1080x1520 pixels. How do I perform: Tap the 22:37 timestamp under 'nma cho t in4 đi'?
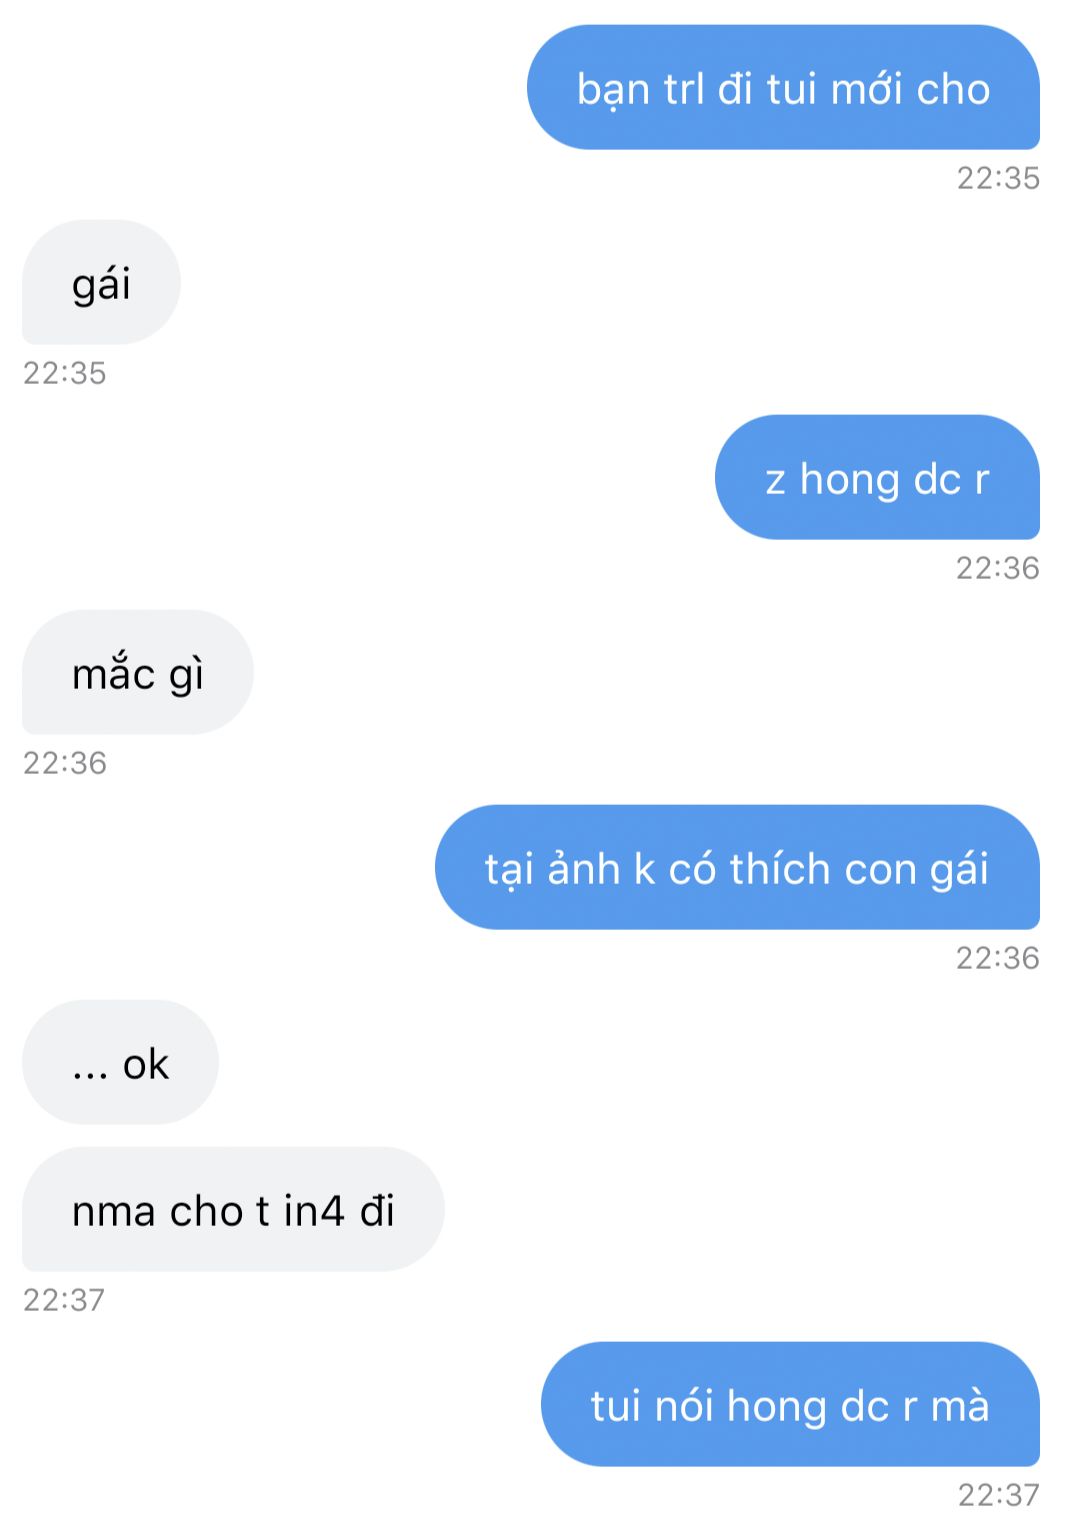[64, 1300]
